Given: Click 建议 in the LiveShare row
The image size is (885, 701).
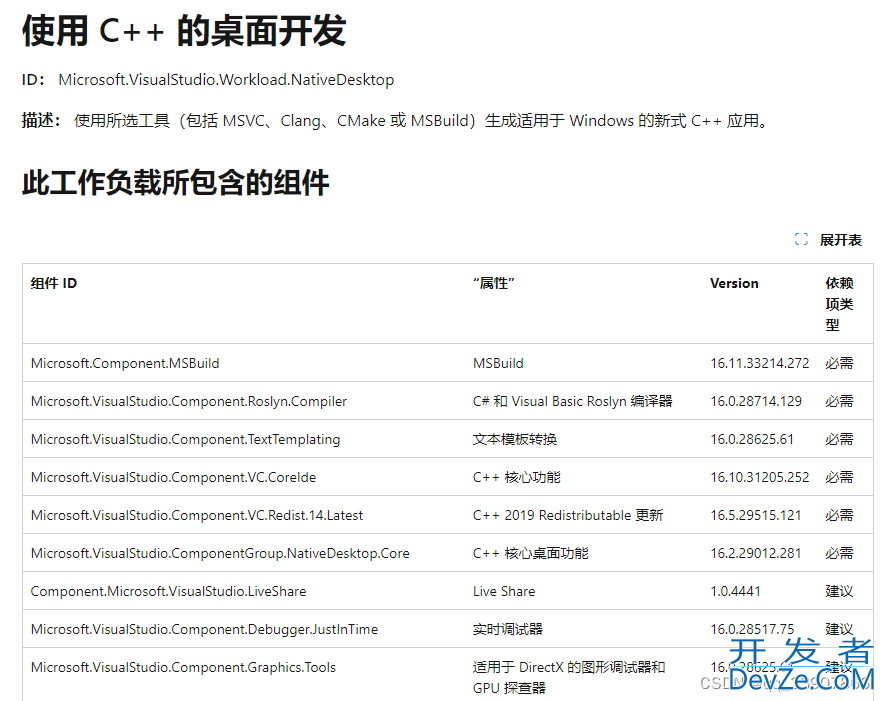Looking at the screenshot, I should click(x=839, y=592).
